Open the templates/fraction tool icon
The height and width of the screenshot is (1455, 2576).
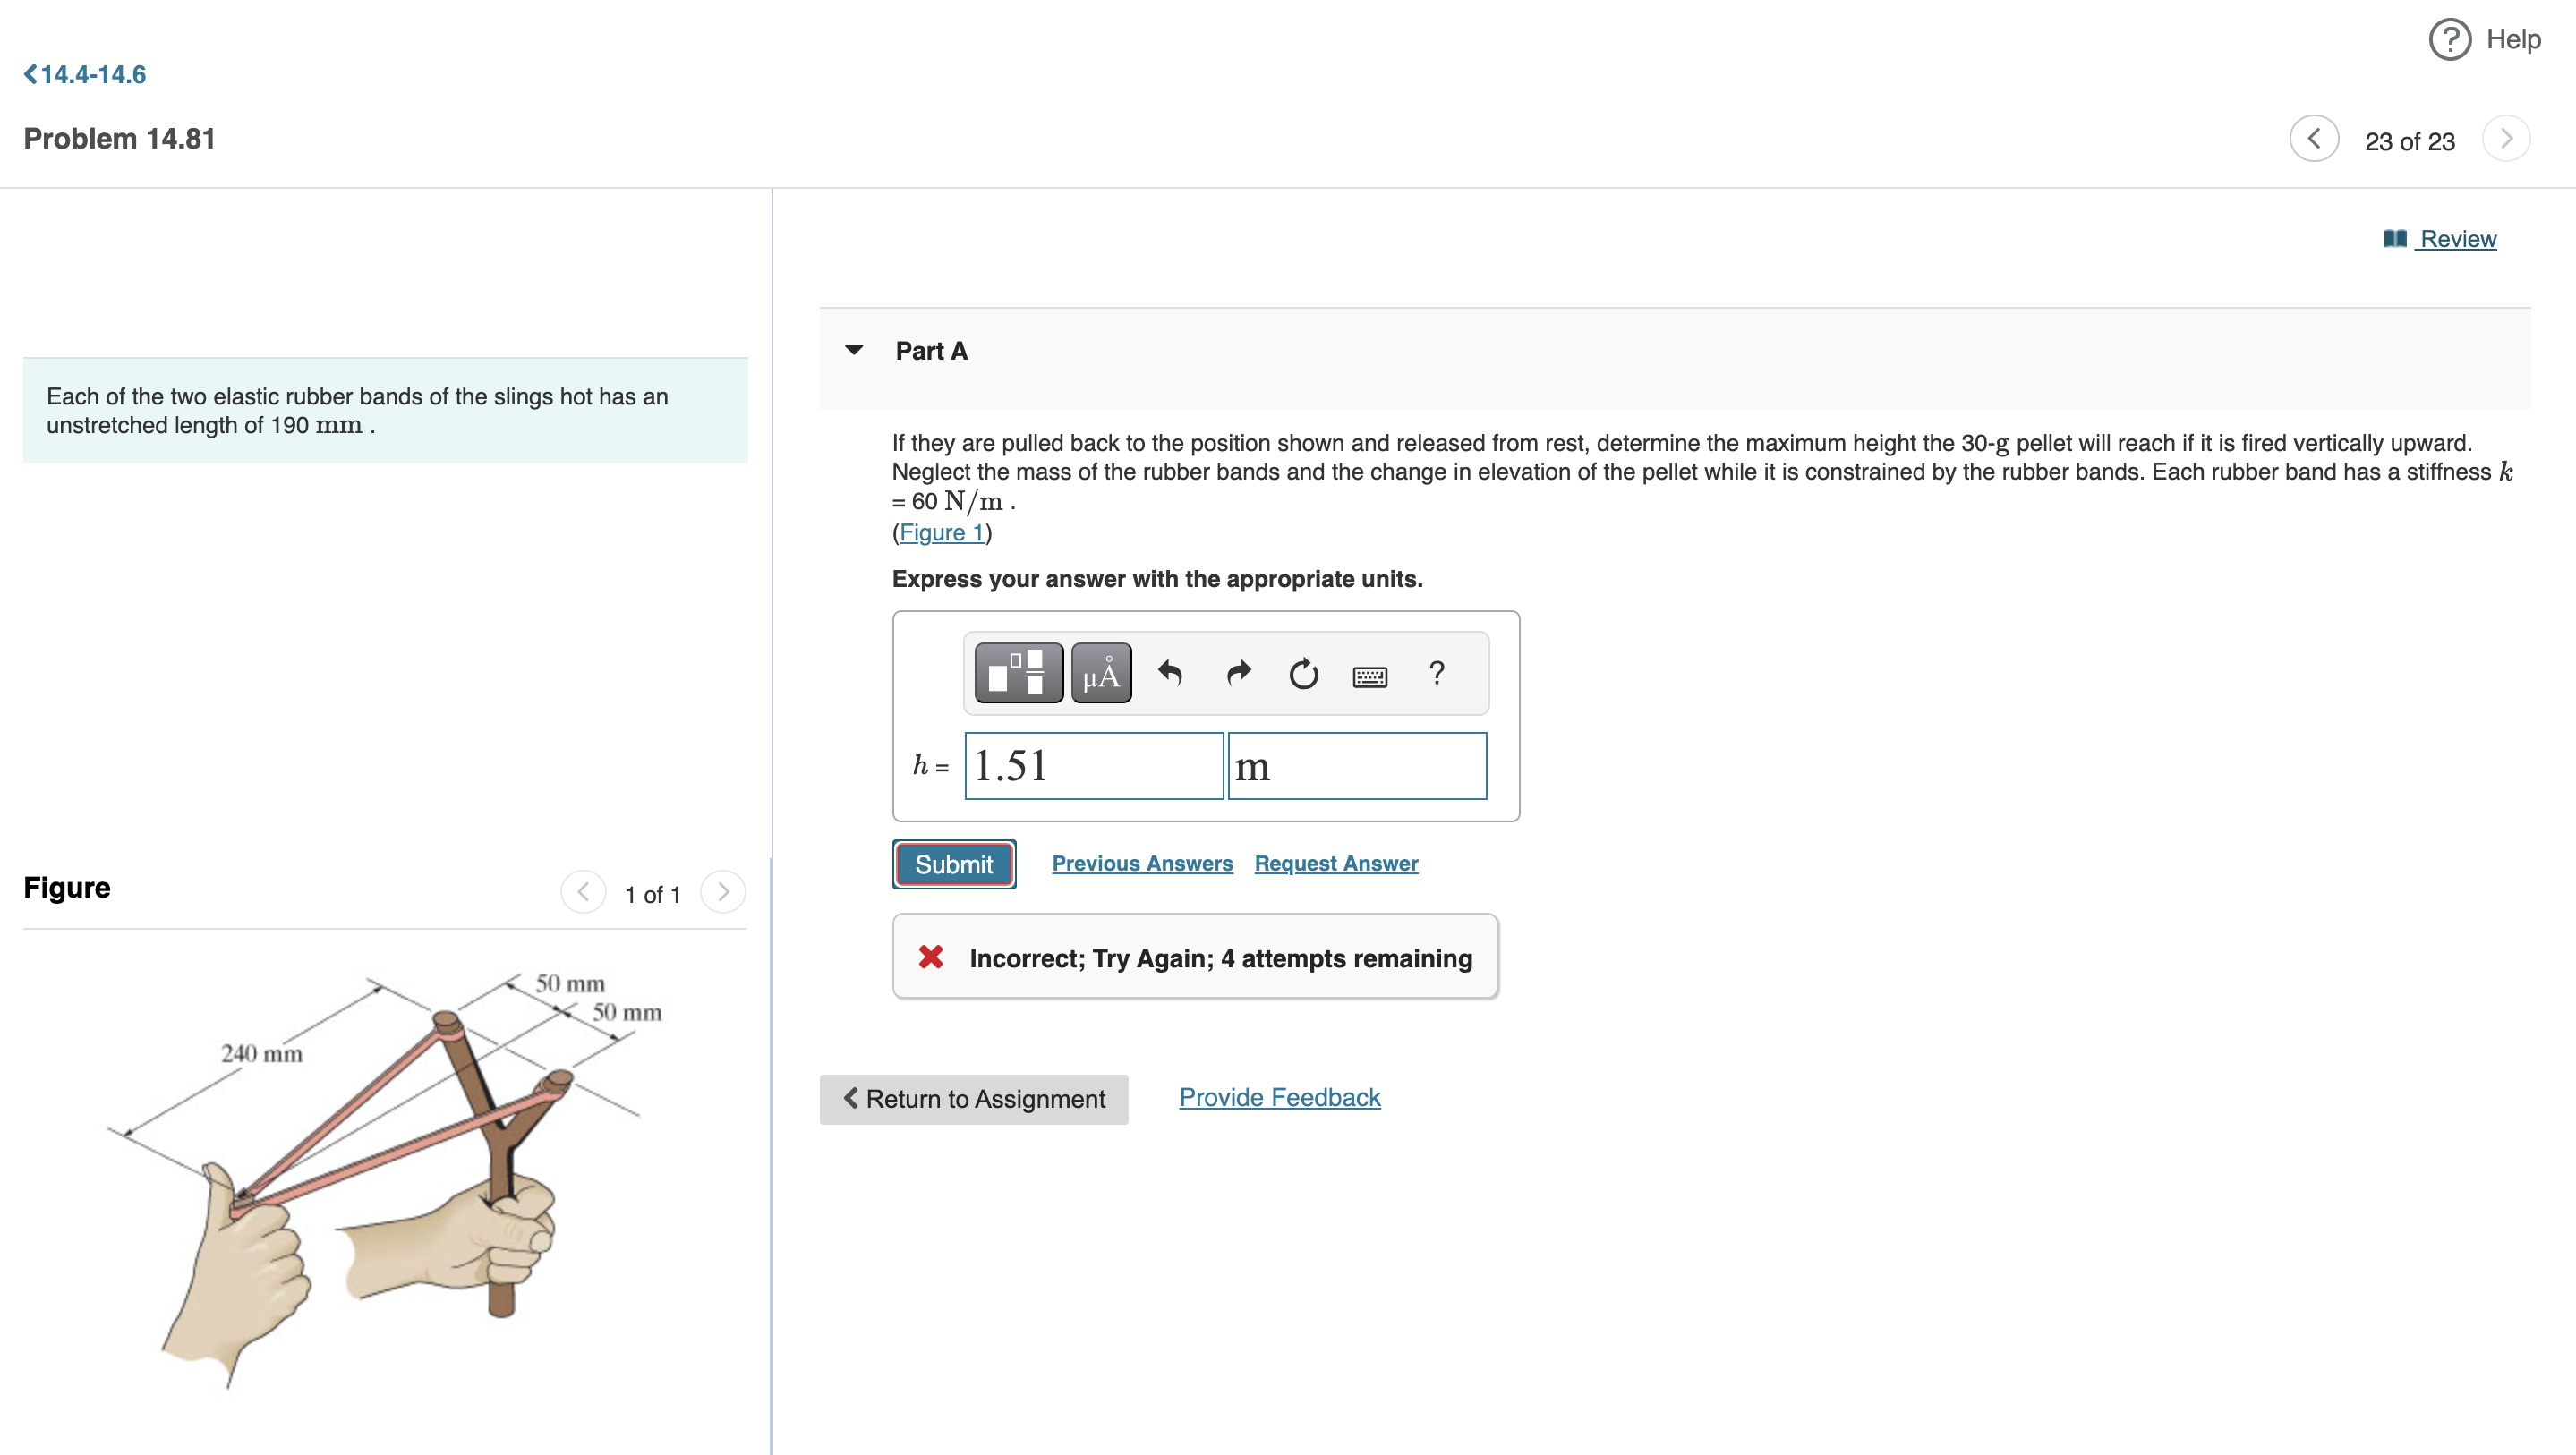(x=1018, y=673)
